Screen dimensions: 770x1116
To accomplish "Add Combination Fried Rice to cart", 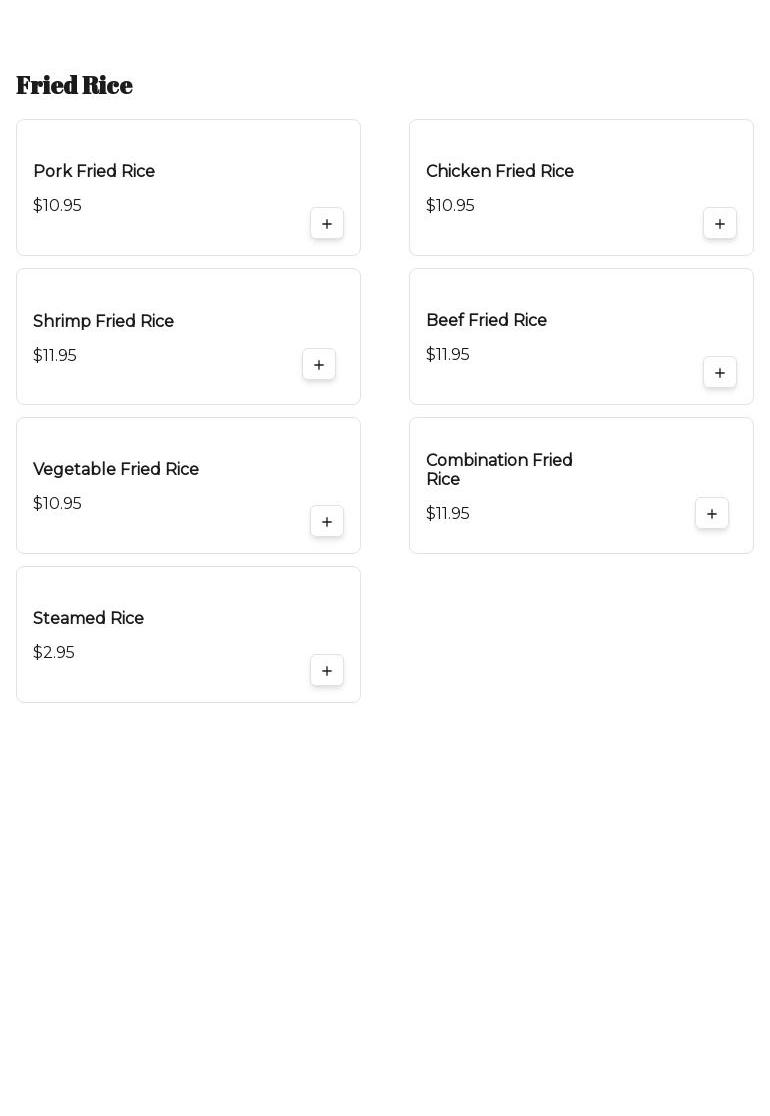I will coord(712,514).
